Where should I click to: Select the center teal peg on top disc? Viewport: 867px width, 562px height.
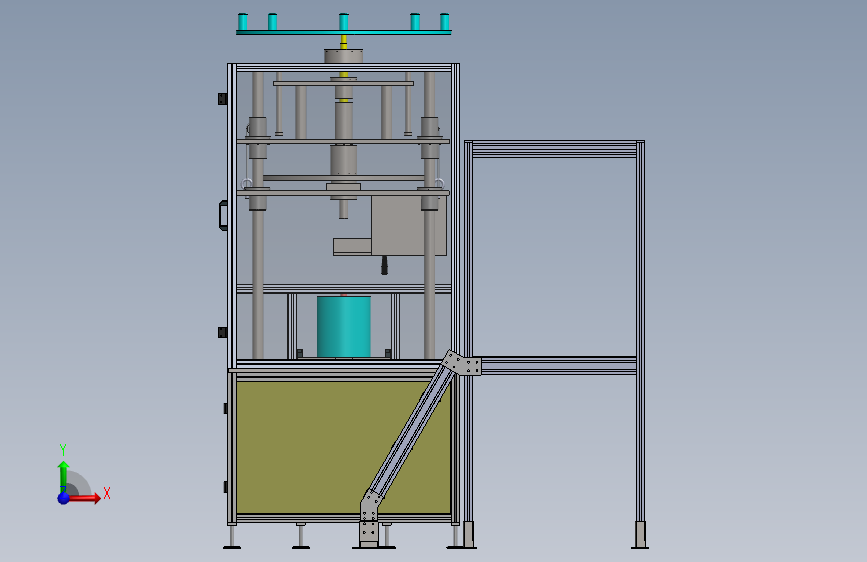click(x=344, y=22)
